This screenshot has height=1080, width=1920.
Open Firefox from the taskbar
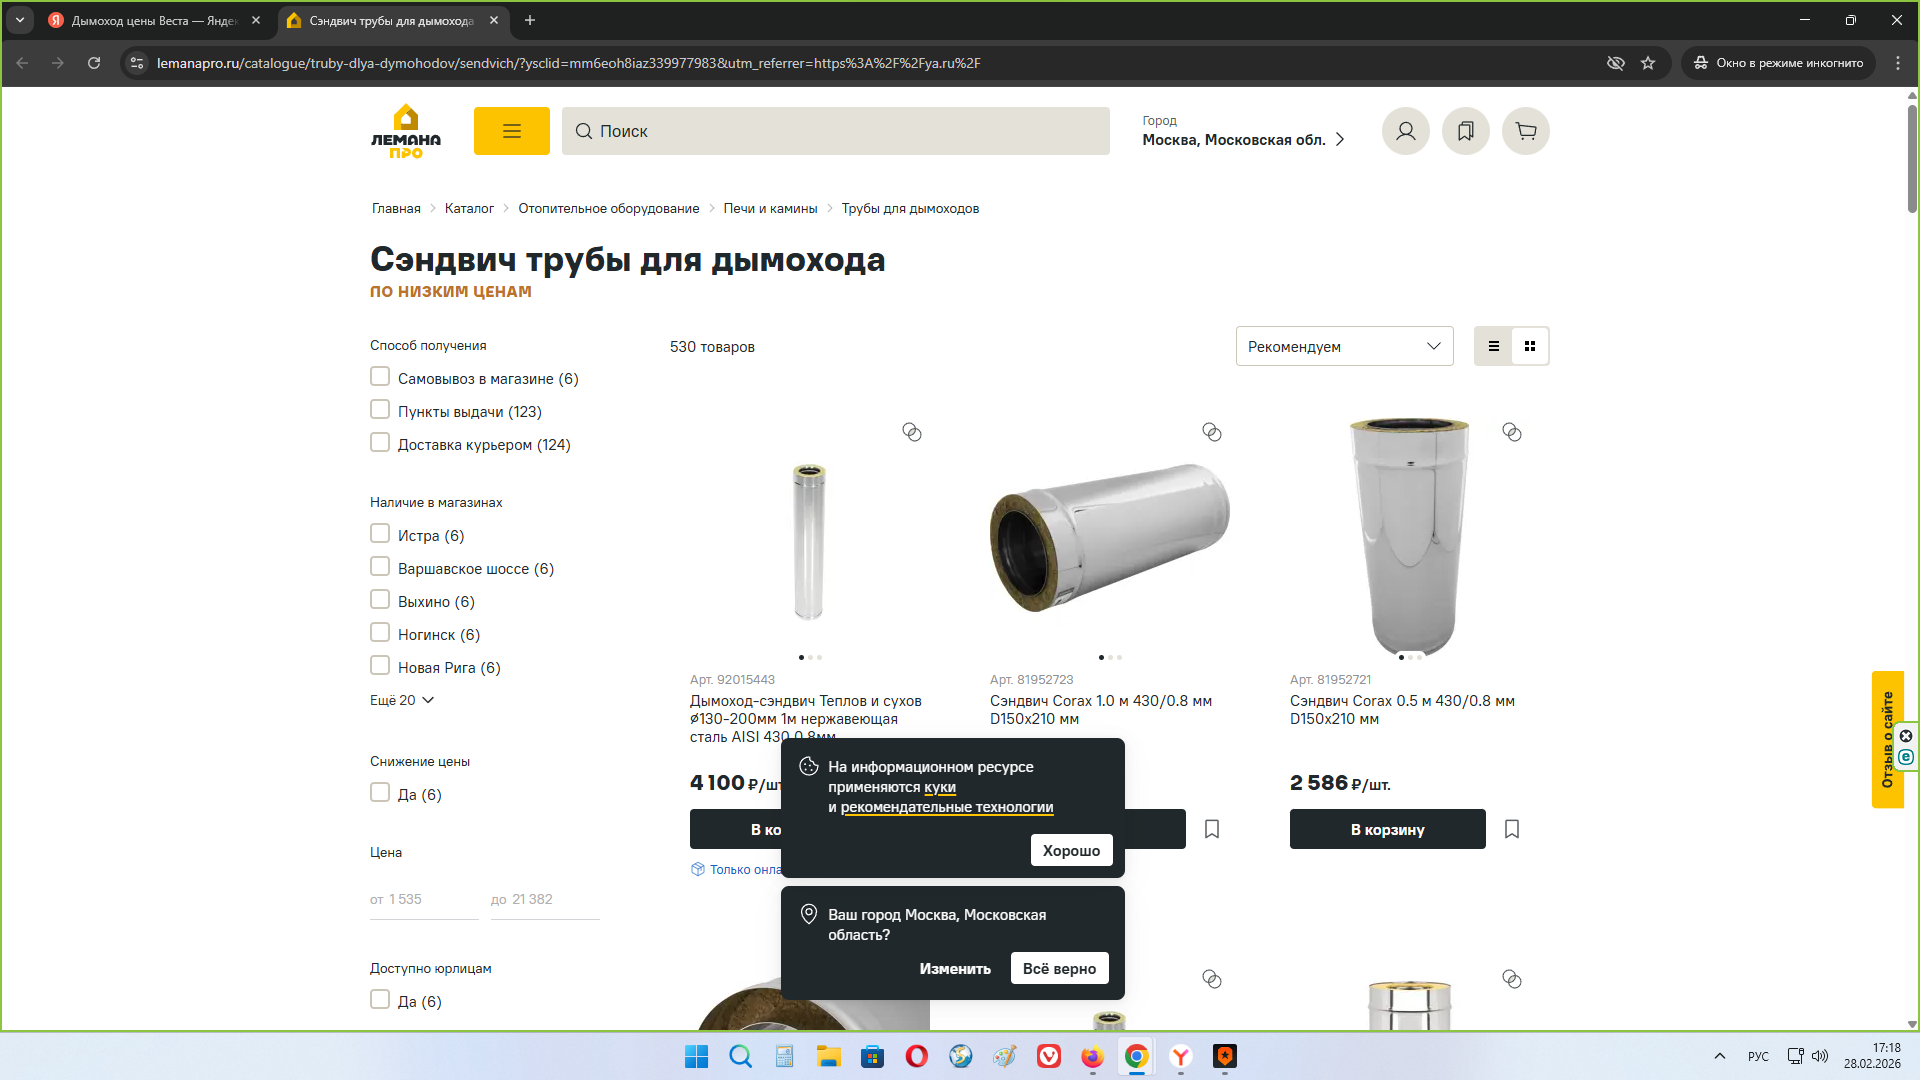tap(1092, 1056)
